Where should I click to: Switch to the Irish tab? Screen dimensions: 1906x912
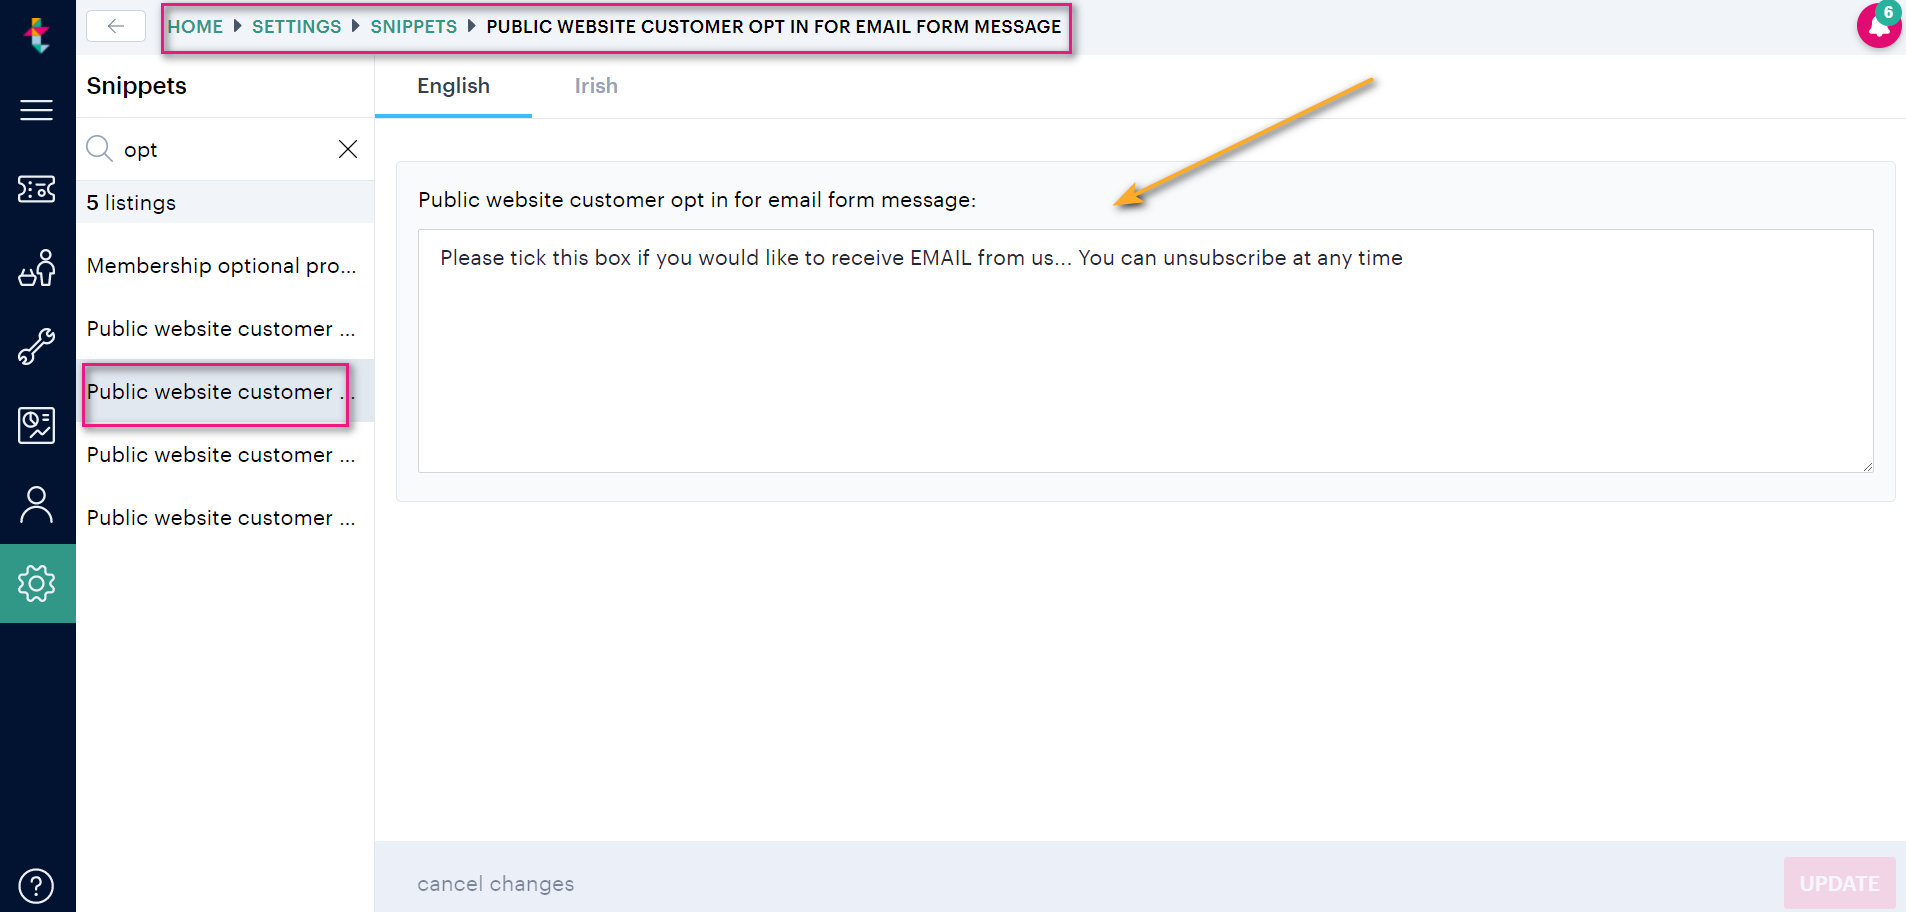(x=596, y=86)
